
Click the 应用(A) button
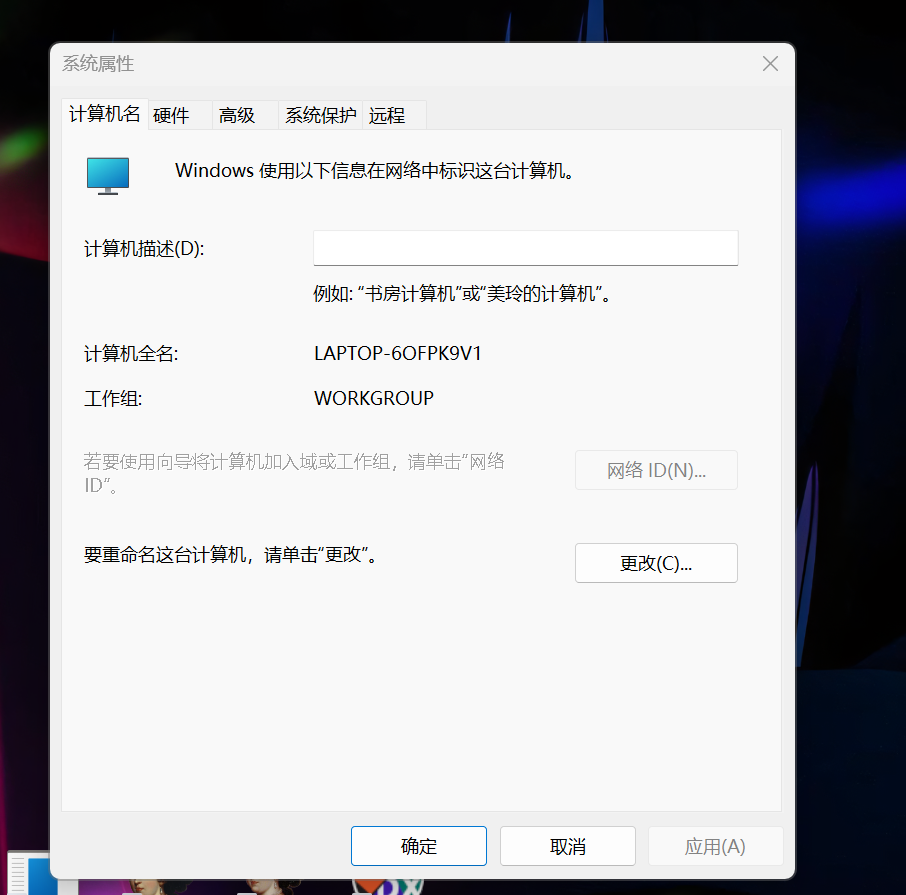715,846
